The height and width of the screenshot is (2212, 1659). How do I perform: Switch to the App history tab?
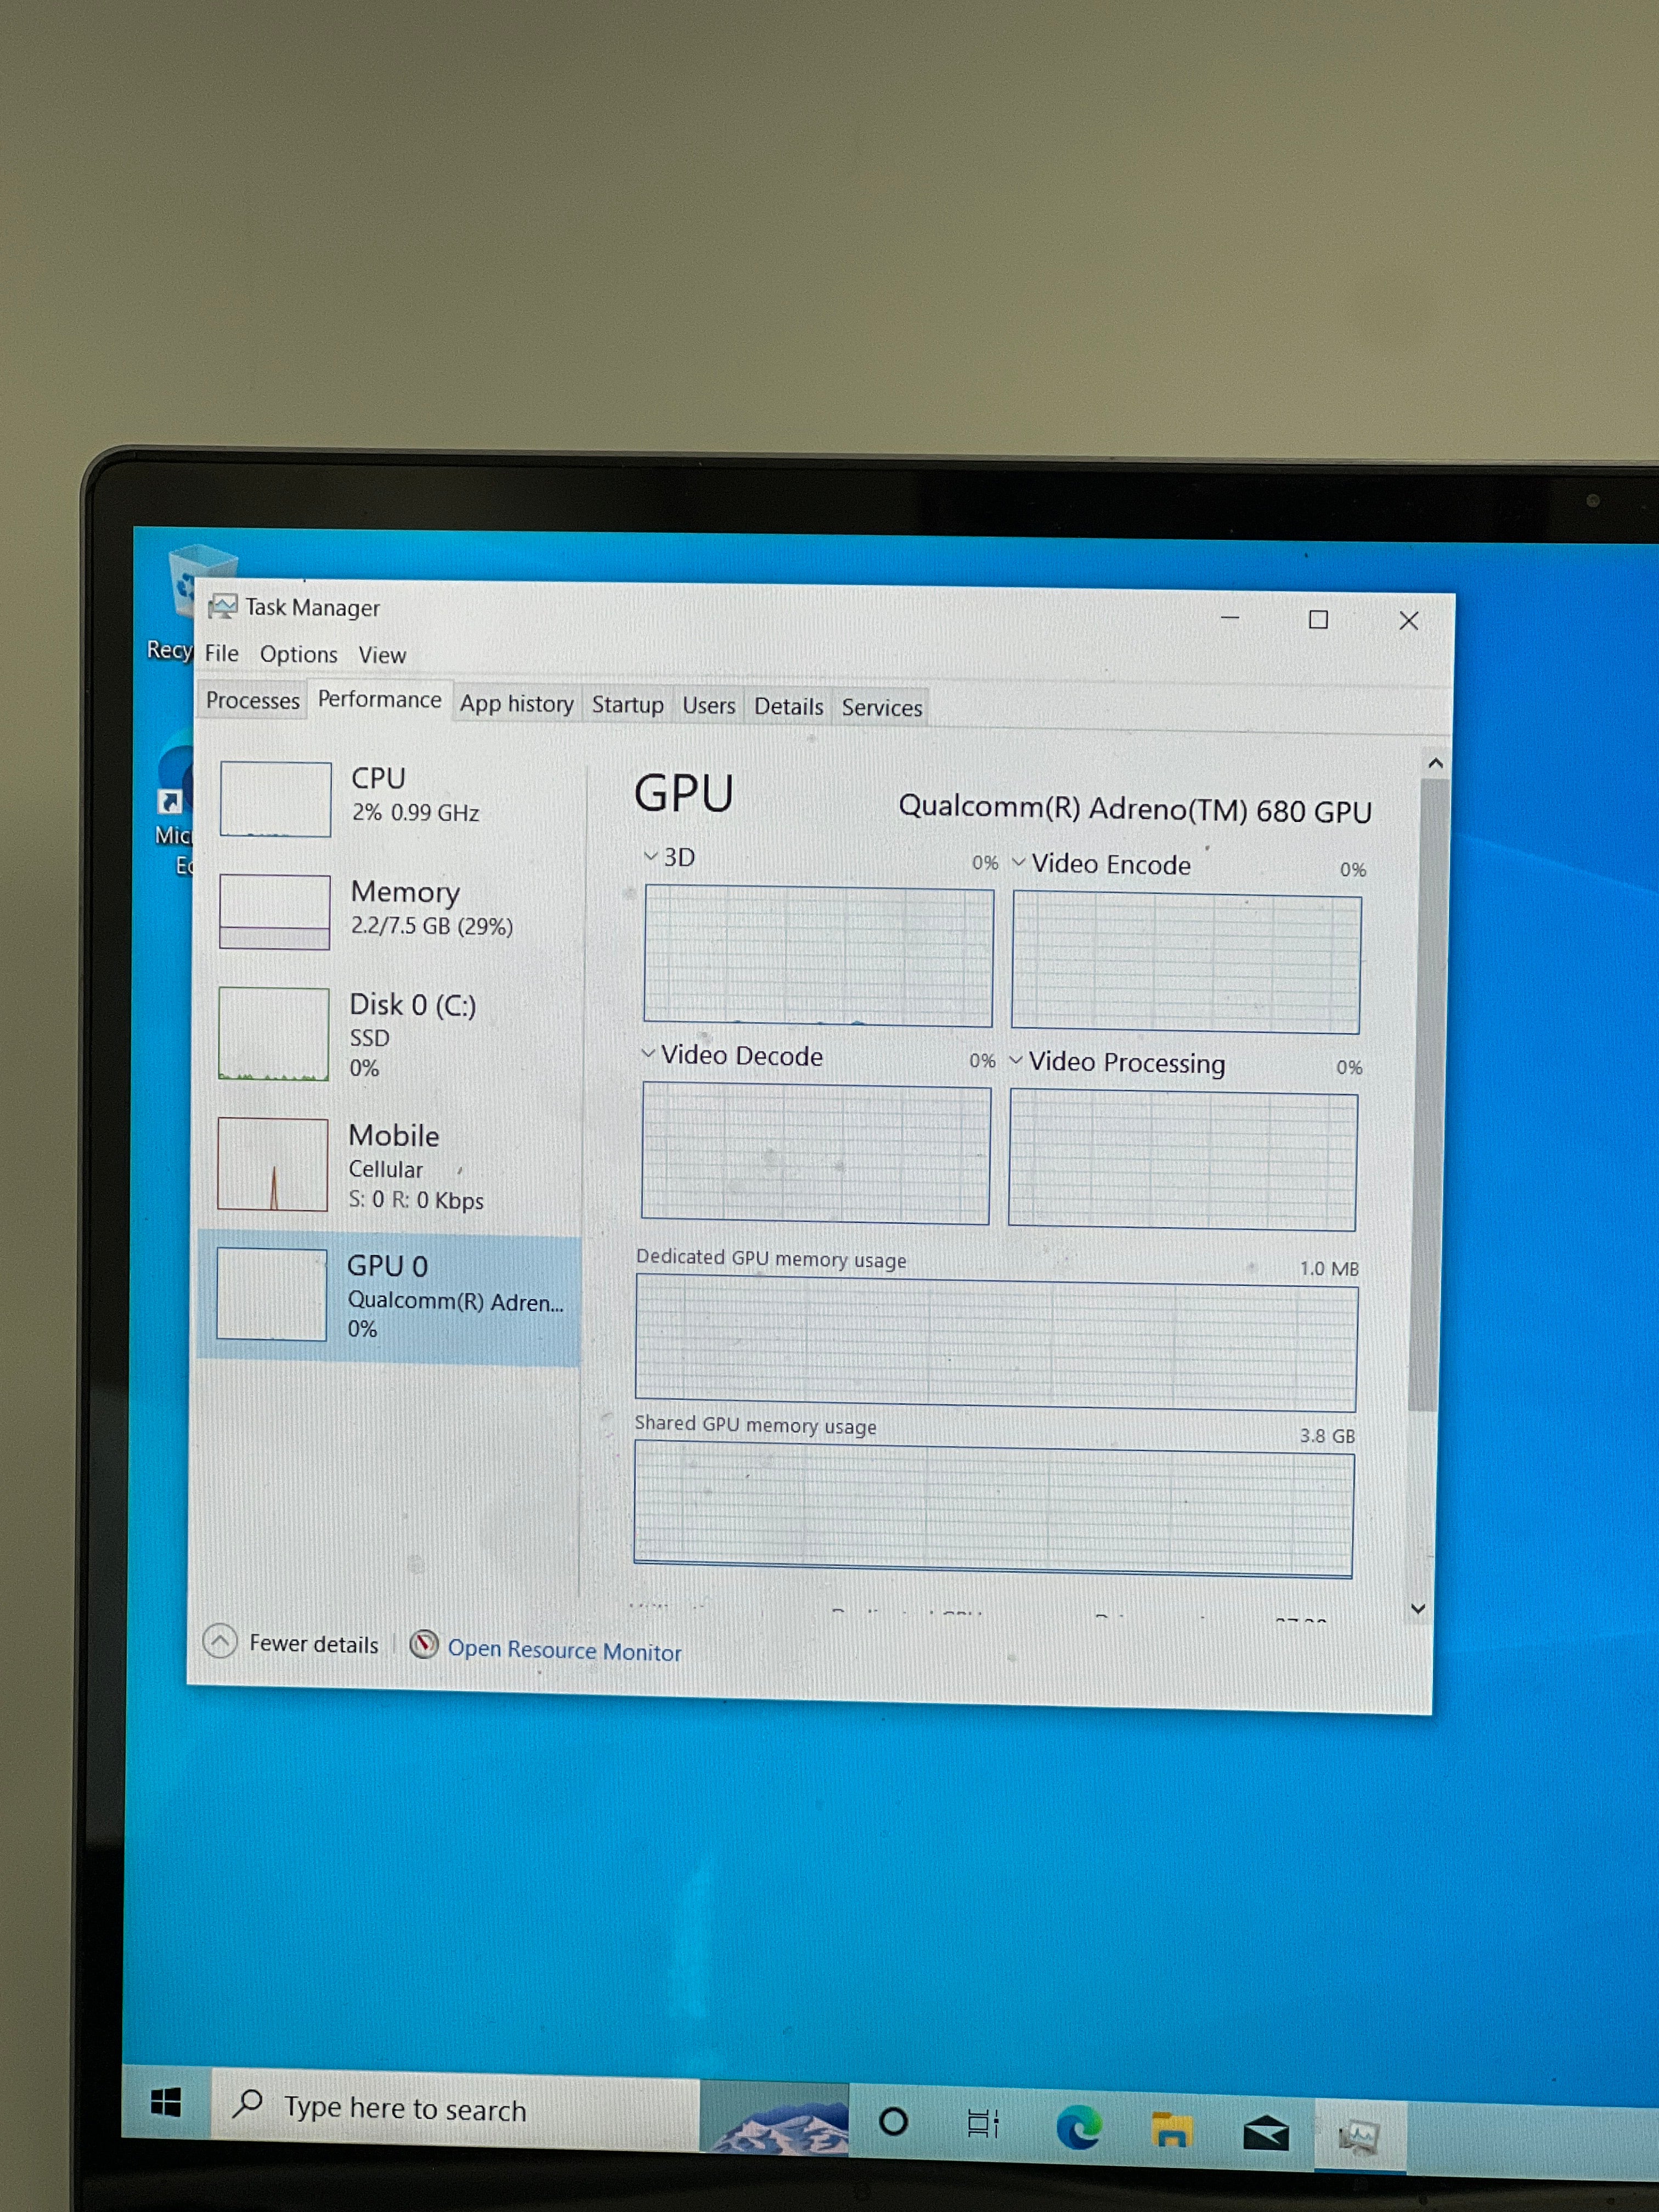click(x=516, y=703)
